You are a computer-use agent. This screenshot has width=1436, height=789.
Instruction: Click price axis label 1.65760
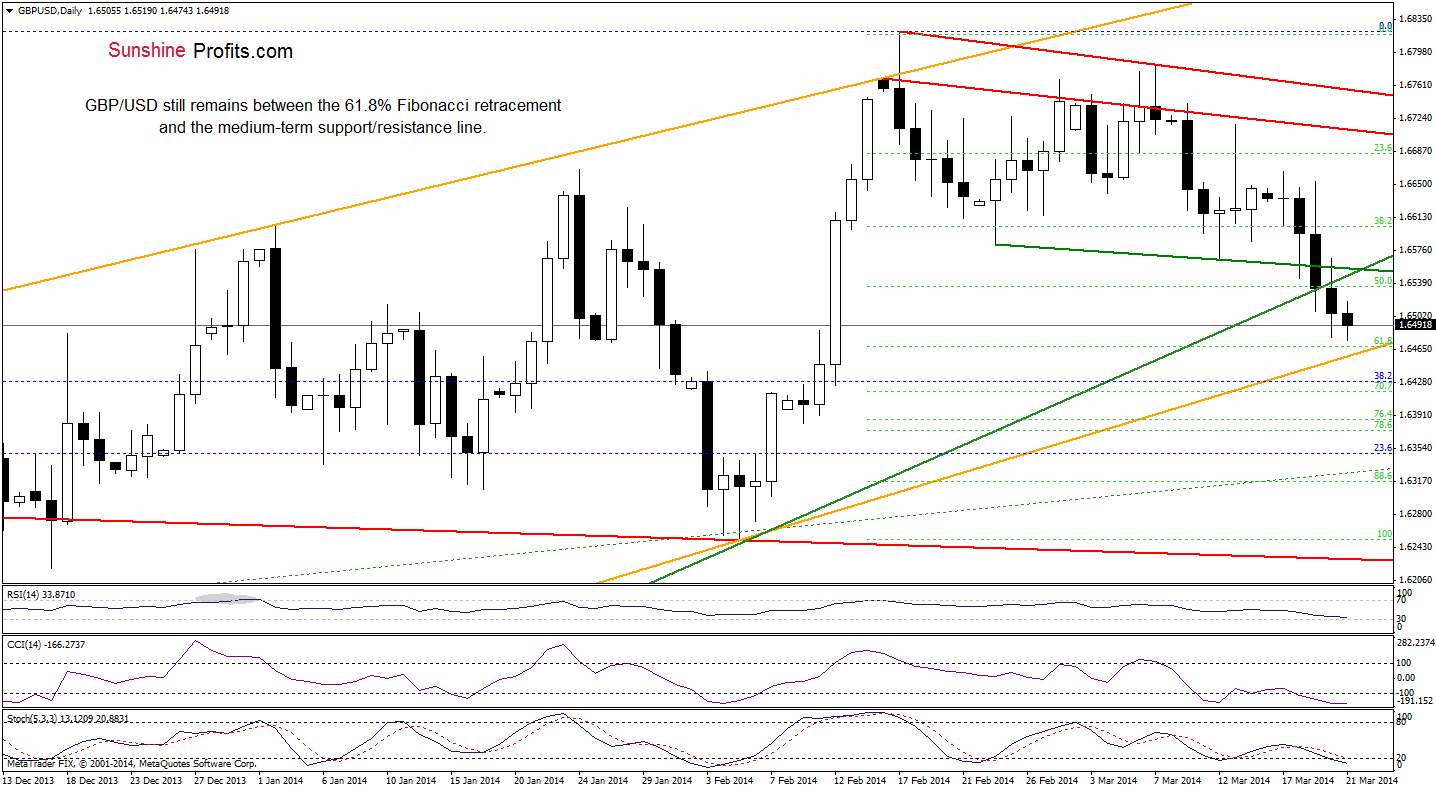tap(1416, 250)
